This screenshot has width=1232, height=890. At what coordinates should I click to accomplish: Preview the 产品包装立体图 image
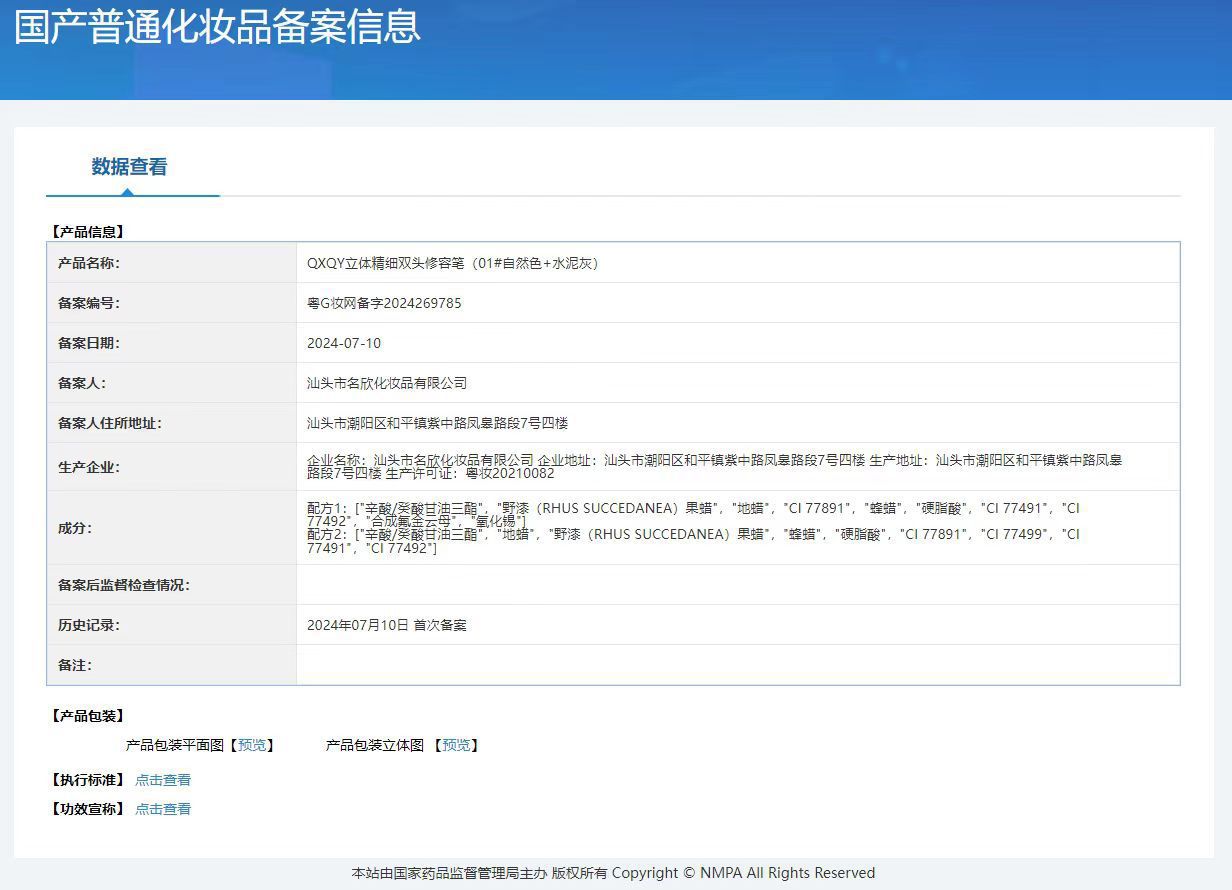456,745
